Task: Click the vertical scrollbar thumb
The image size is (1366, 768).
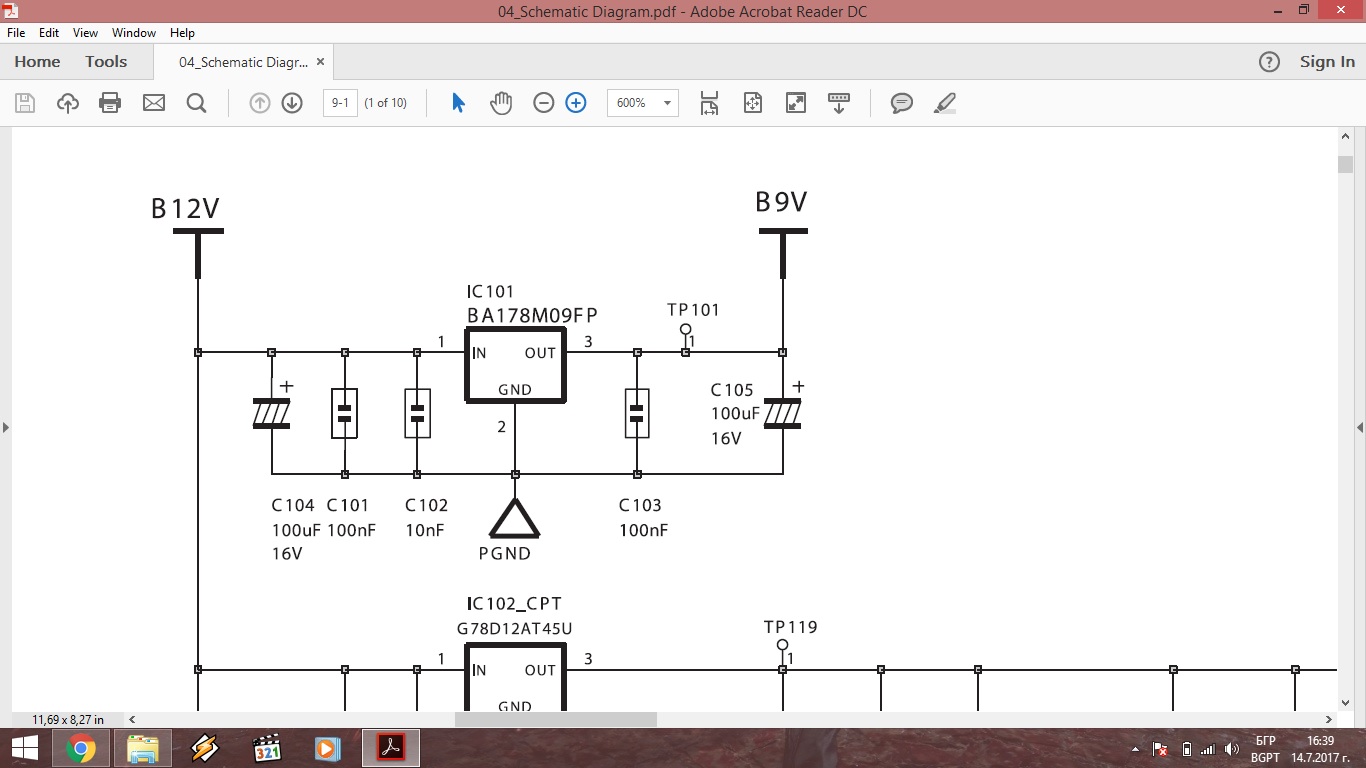Action: (1345, 165)
